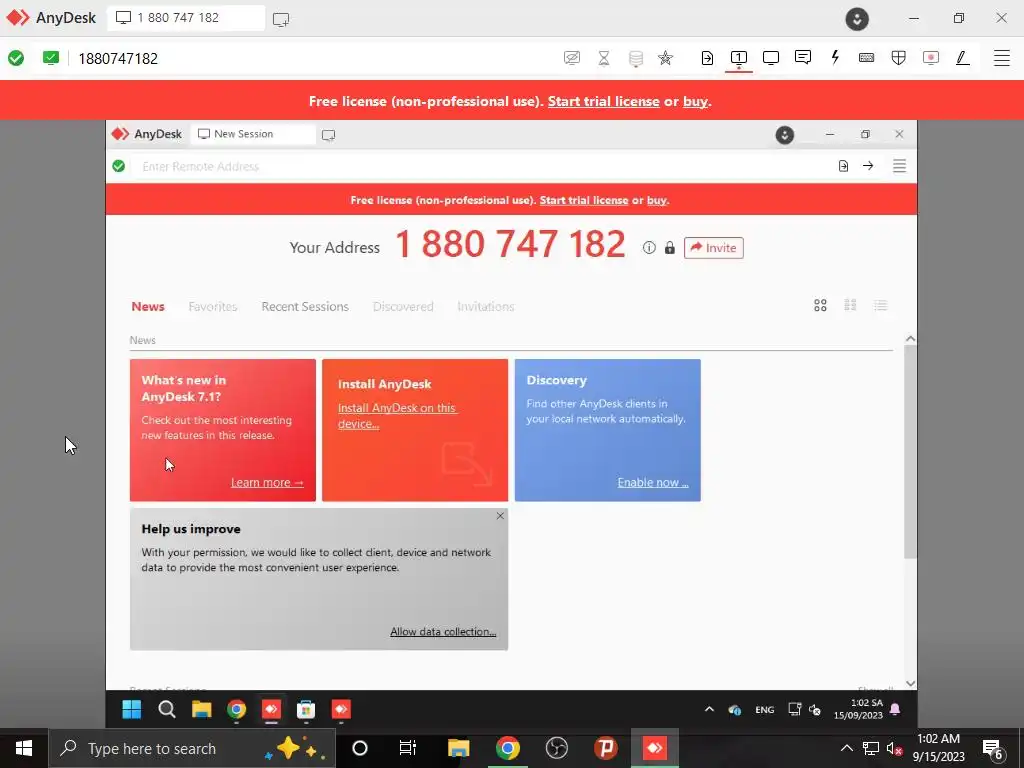Click the round dropdown arrow in remote AnyDesk title bar
This screenshot has height=768, width=1024.
click(784, 135)
